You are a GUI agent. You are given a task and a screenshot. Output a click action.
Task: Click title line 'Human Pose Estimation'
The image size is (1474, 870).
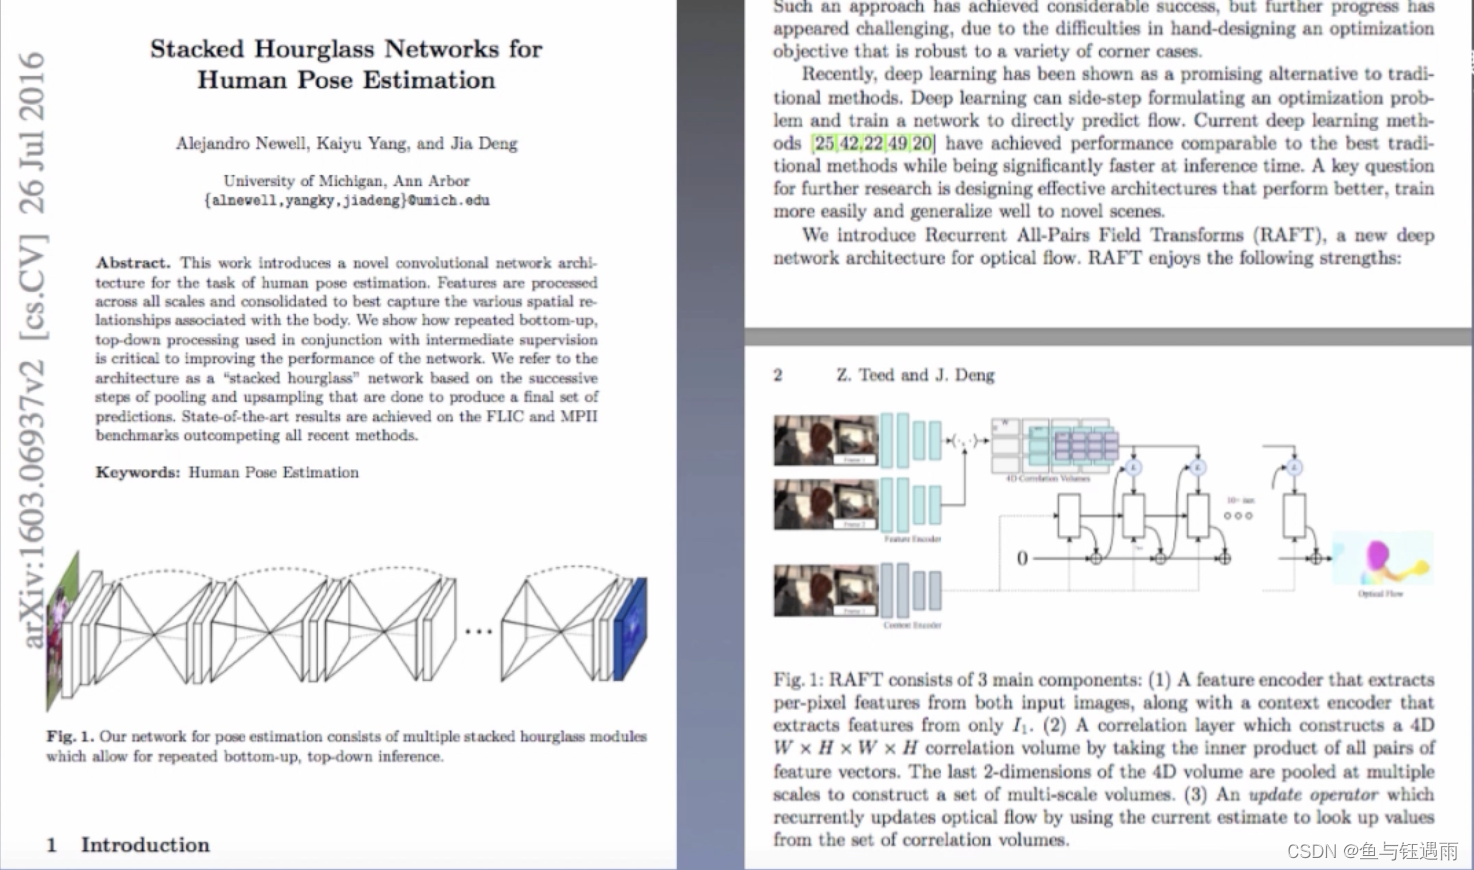point(346,80)
